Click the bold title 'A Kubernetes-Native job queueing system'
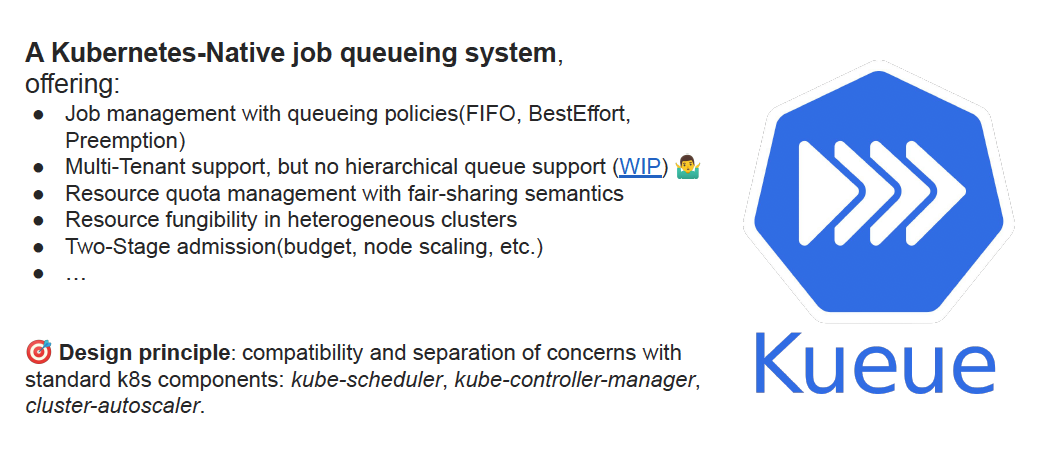Viewport: 1054px width, 457px height. coord(290,54)
